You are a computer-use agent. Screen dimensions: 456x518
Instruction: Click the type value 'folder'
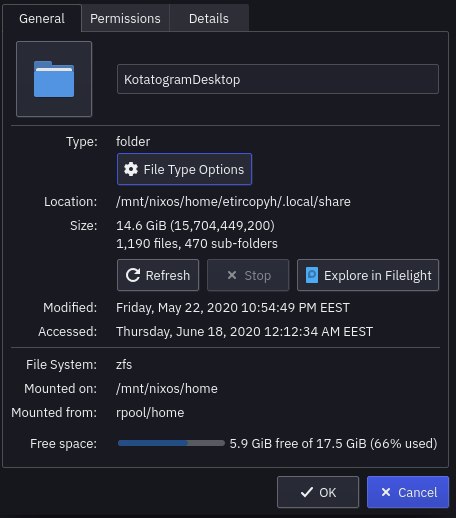coord(133,142)
